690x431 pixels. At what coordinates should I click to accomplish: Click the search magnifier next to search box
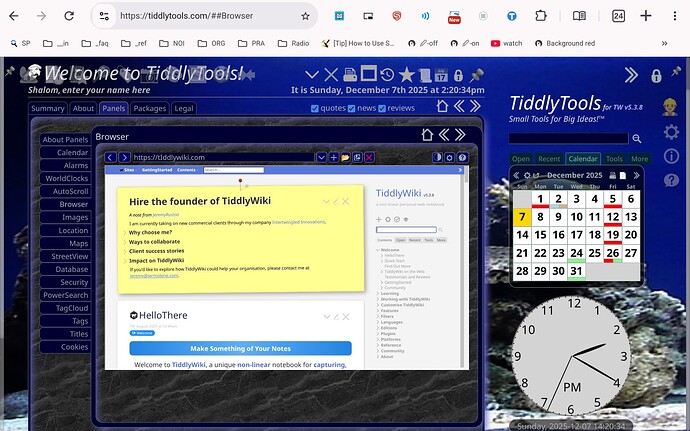click(x=637, y=139)
